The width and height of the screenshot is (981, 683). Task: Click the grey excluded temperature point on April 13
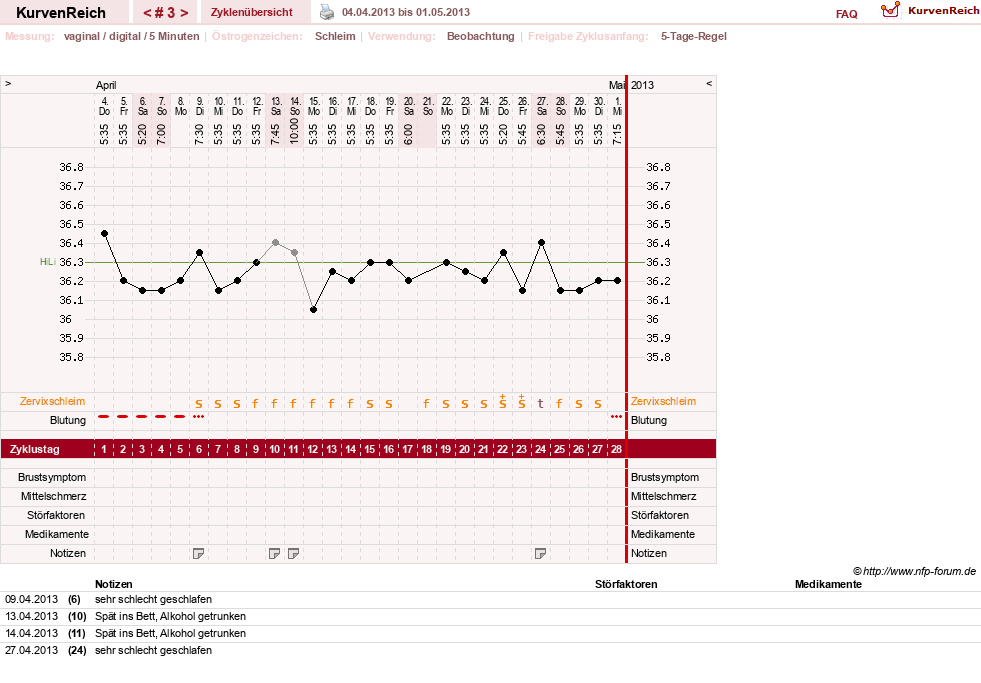click(275, 243)
